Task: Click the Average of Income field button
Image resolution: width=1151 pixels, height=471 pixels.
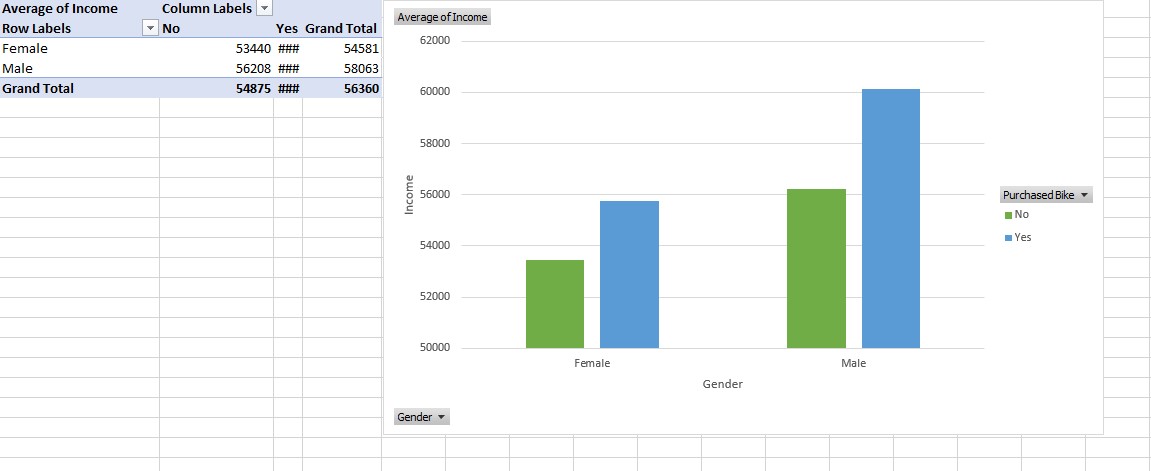Action: 442,17
